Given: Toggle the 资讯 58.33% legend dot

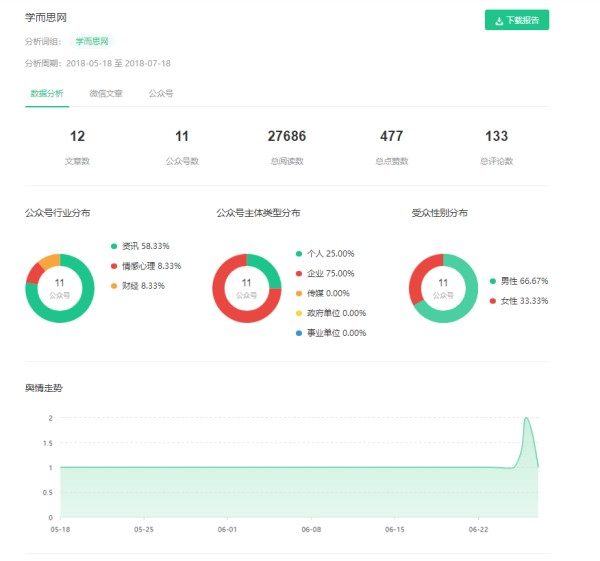Looking at the screenshot, I should click(x=114, y=246).
